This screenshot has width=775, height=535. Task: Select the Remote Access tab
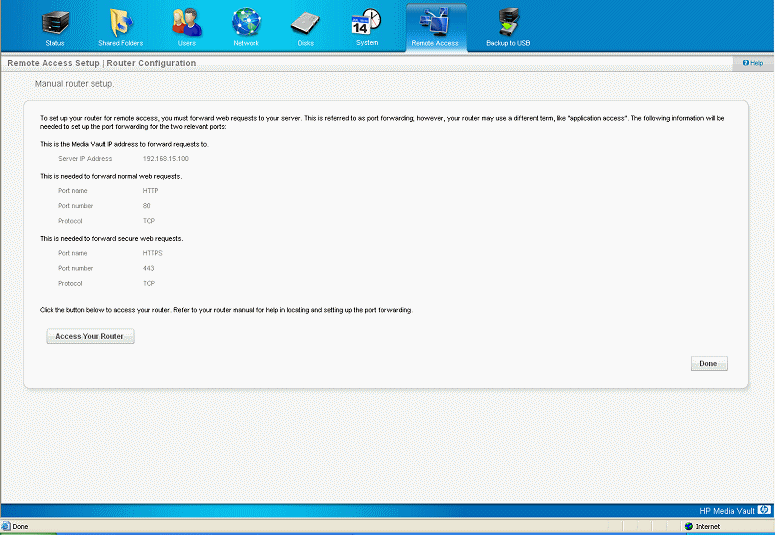(x=436, y=26)
